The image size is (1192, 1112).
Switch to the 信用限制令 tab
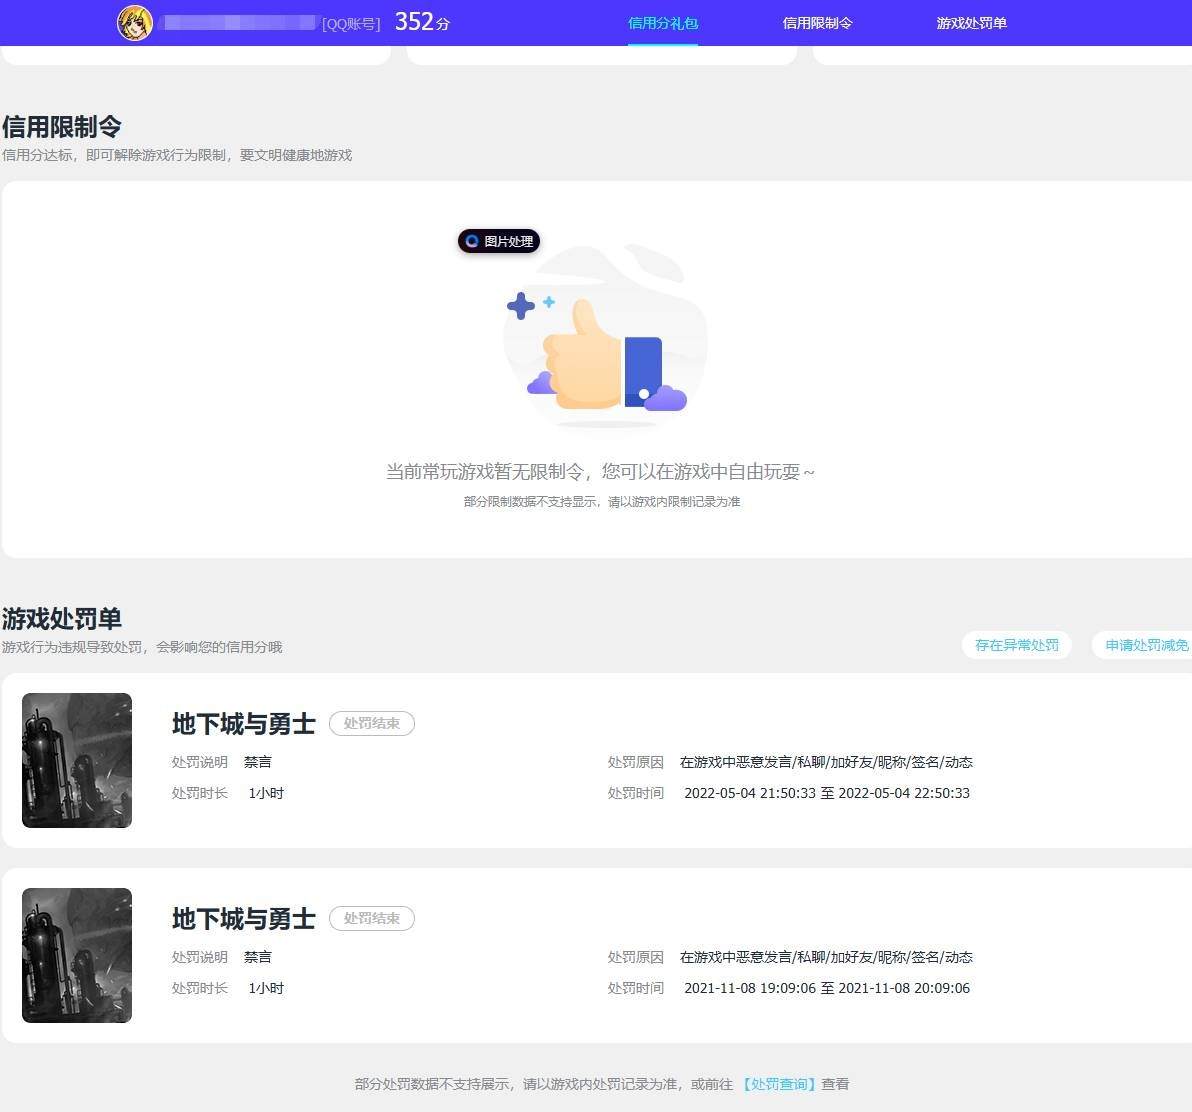(817, 24)
